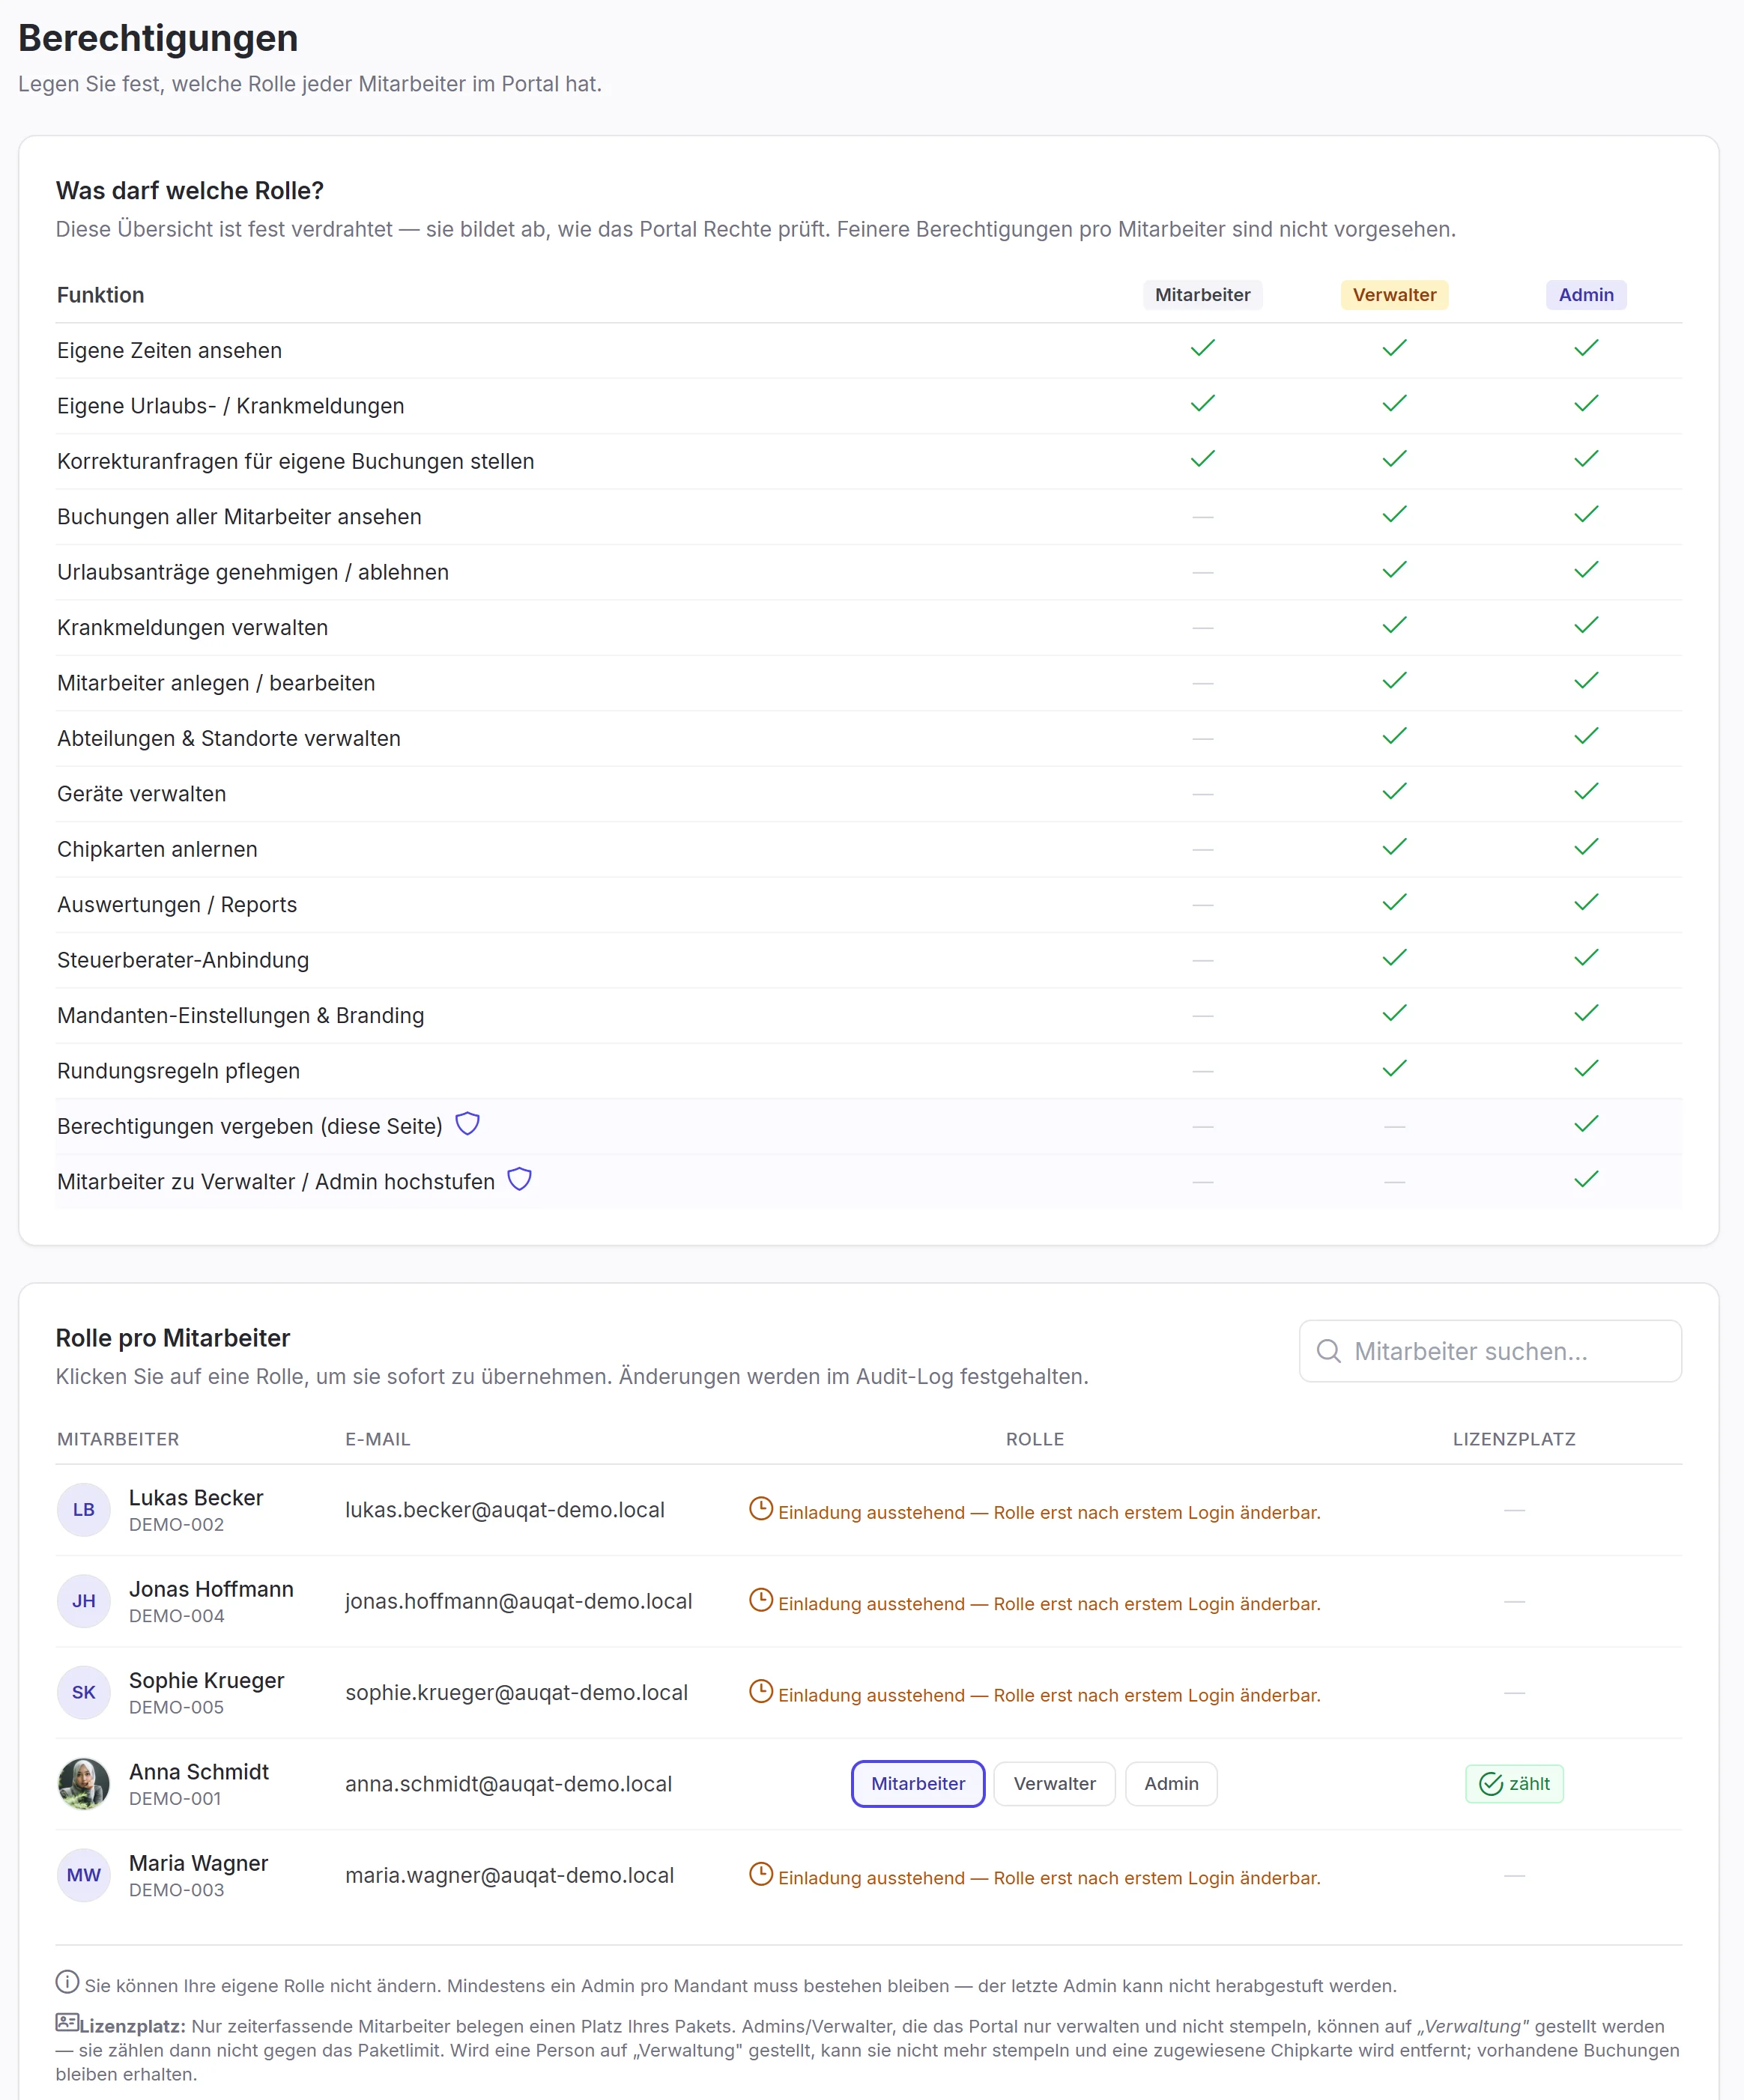Click the employee ID 'DEMO-005'
The image size is (1744, 2100).
pyautogui.click(x=176, y=1707)
